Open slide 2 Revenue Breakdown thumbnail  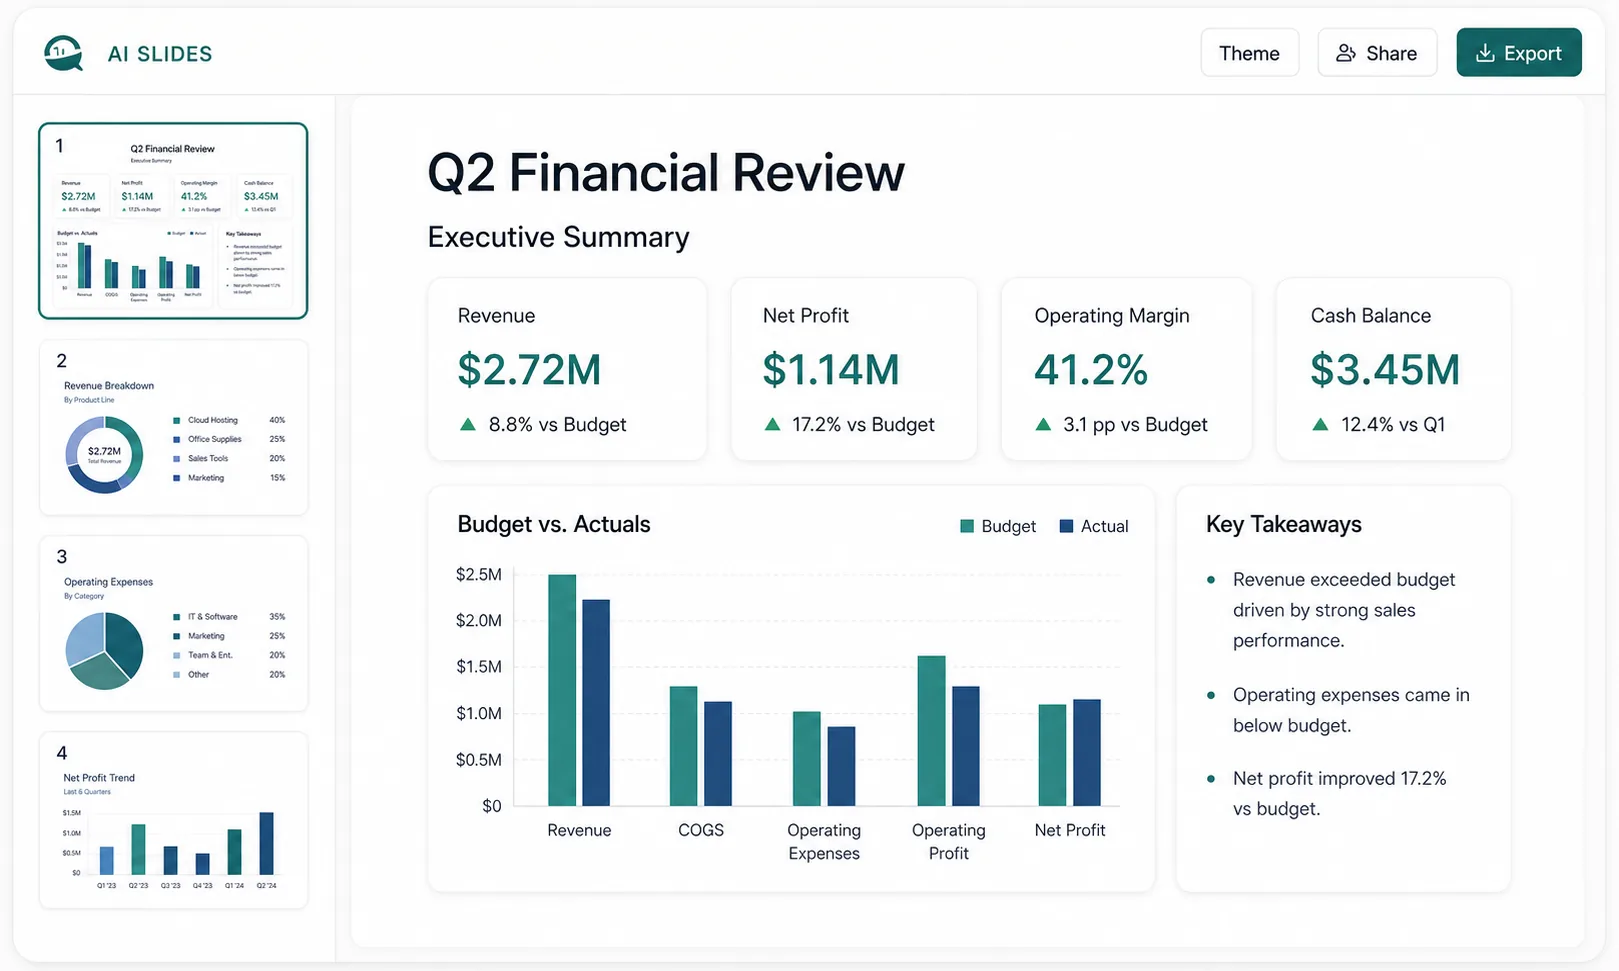point(173,428)
